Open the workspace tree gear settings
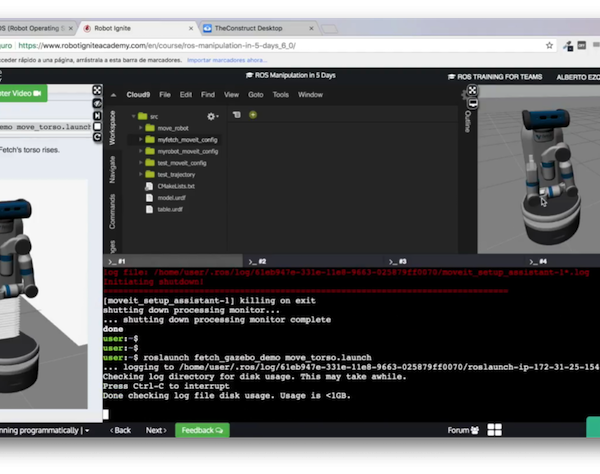 point(212,116)
